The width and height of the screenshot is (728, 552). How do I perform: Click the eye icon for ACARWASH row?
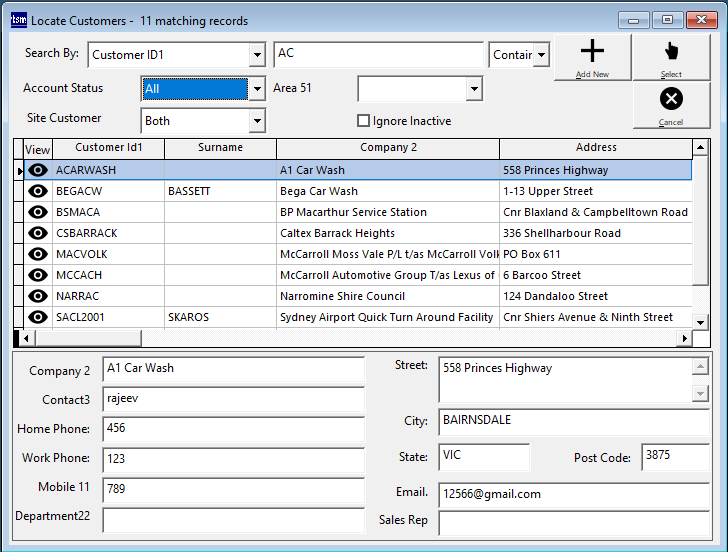pyautogui.click(x=38, y=170)
